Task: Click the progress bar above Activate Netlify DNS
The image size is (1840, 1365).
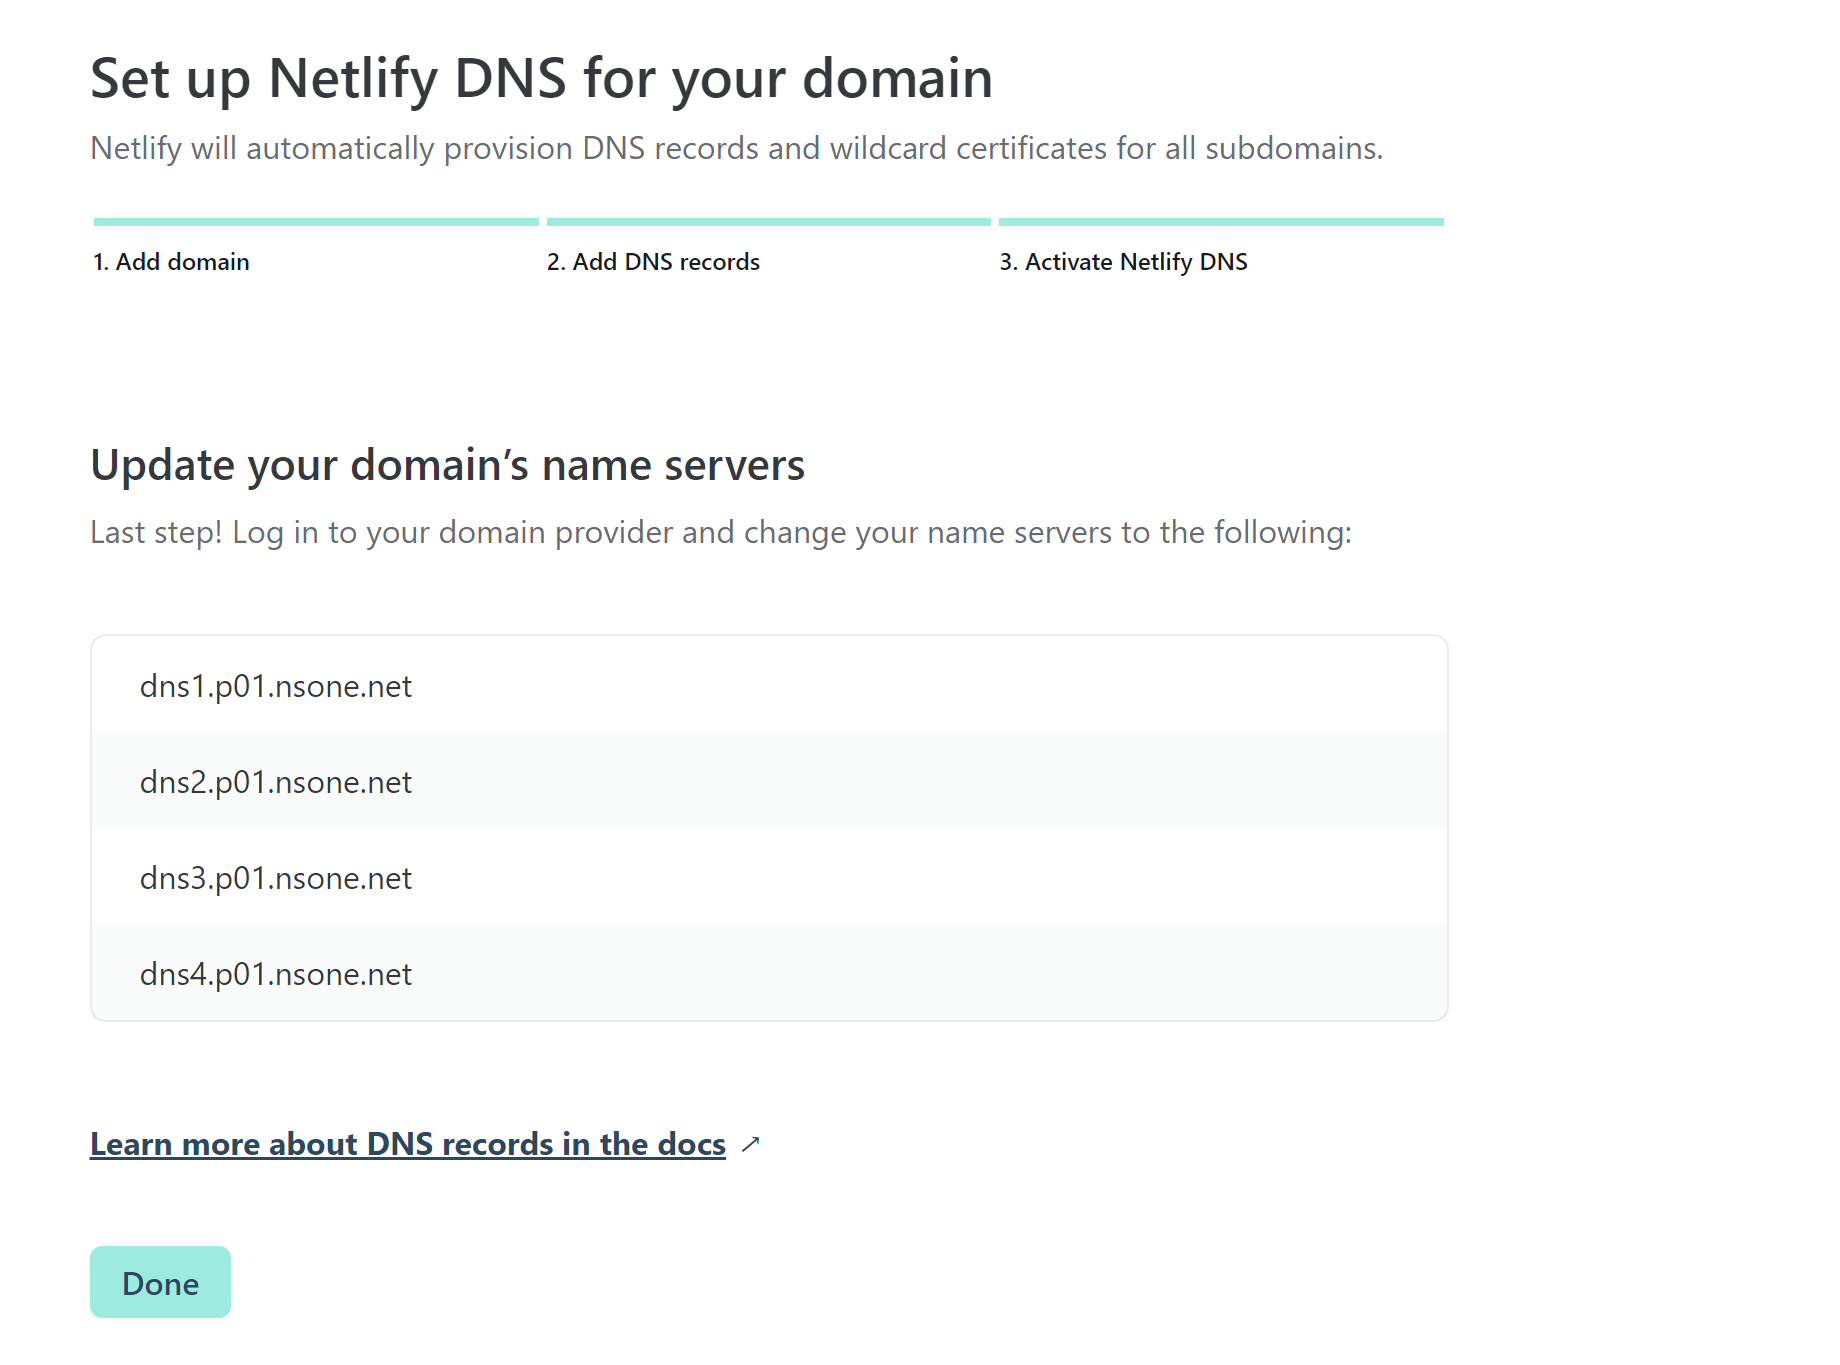Action: [1221, 222]
